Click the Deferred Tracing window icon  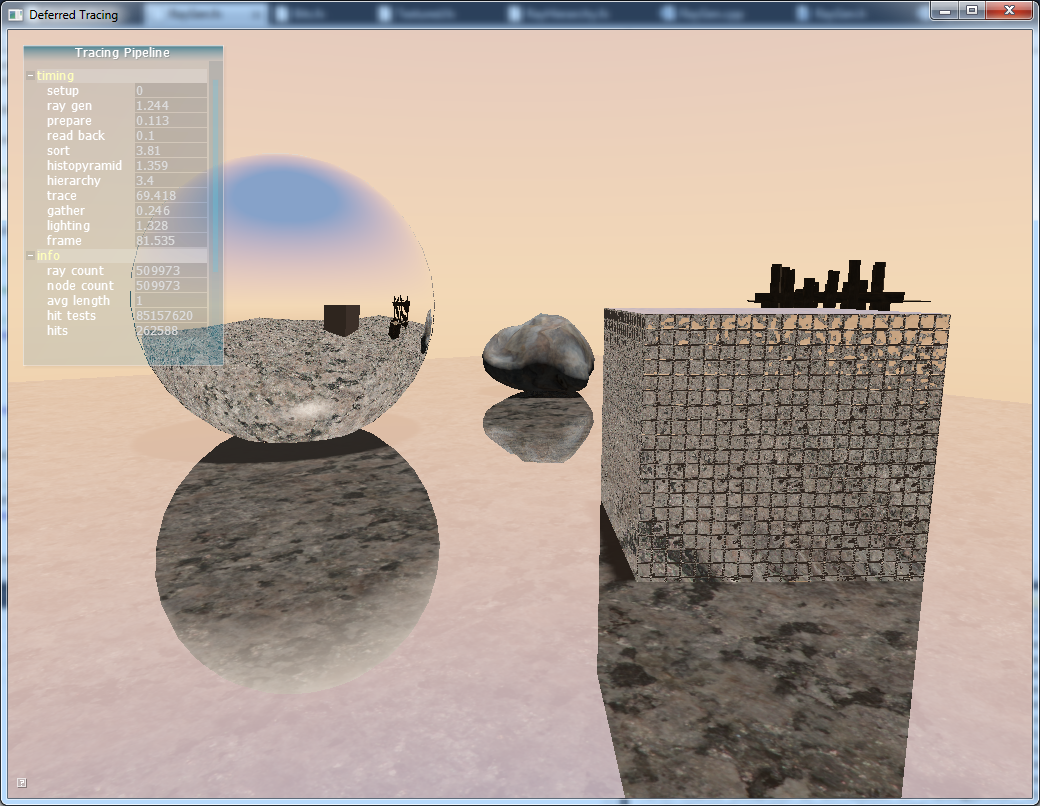[15, 15]
